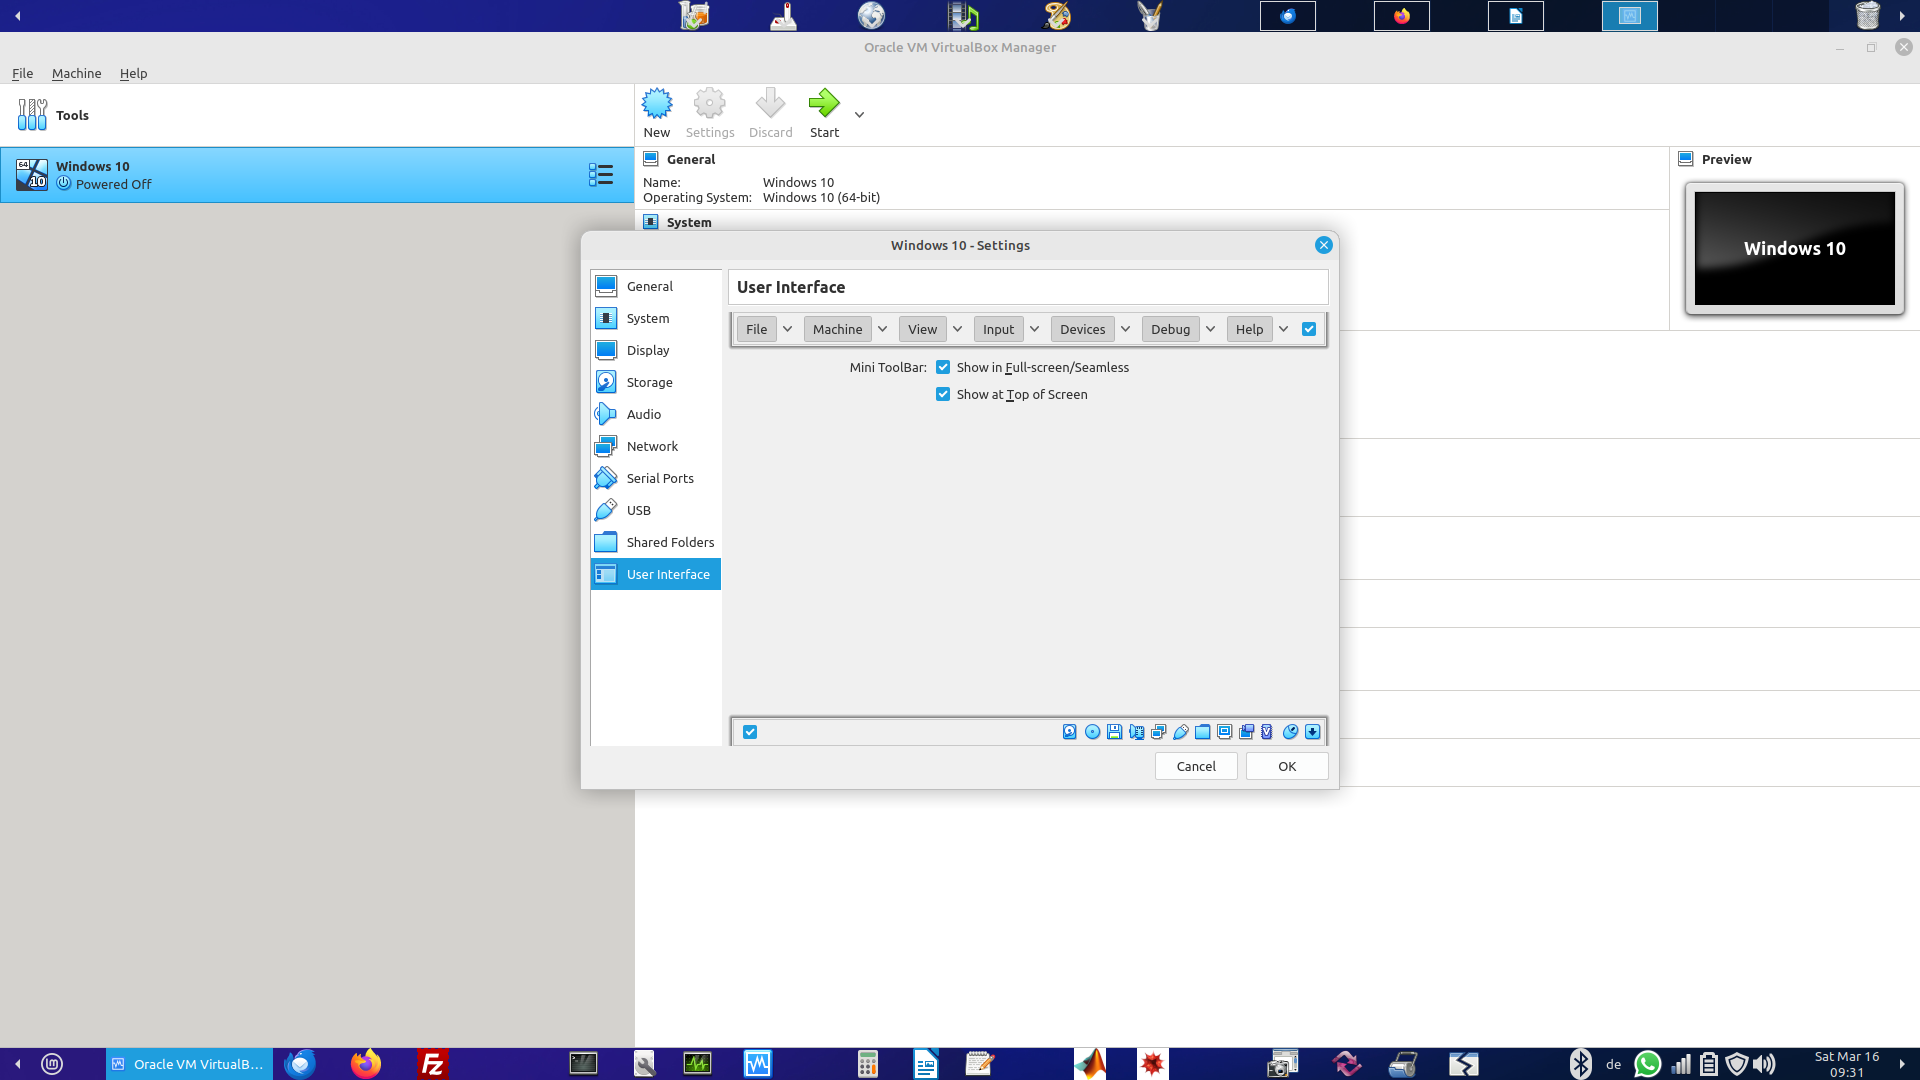Image resolution: width=1920 pixels, height=1080 pixels.
Task: Expand the Debug menu dropdown arrow
Action: tap(1210, 329)
